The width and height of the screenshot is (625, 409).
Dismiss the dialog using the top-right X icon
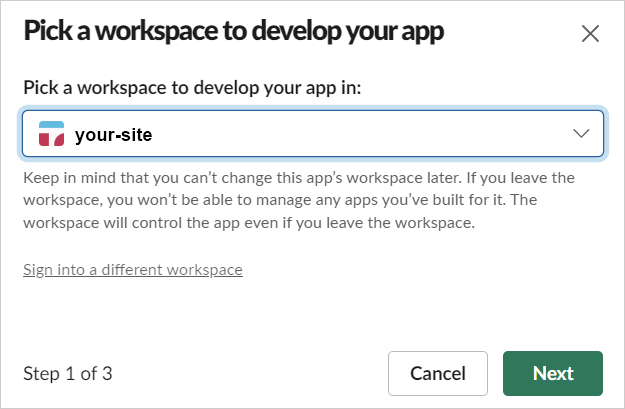(x=590, y=33)
